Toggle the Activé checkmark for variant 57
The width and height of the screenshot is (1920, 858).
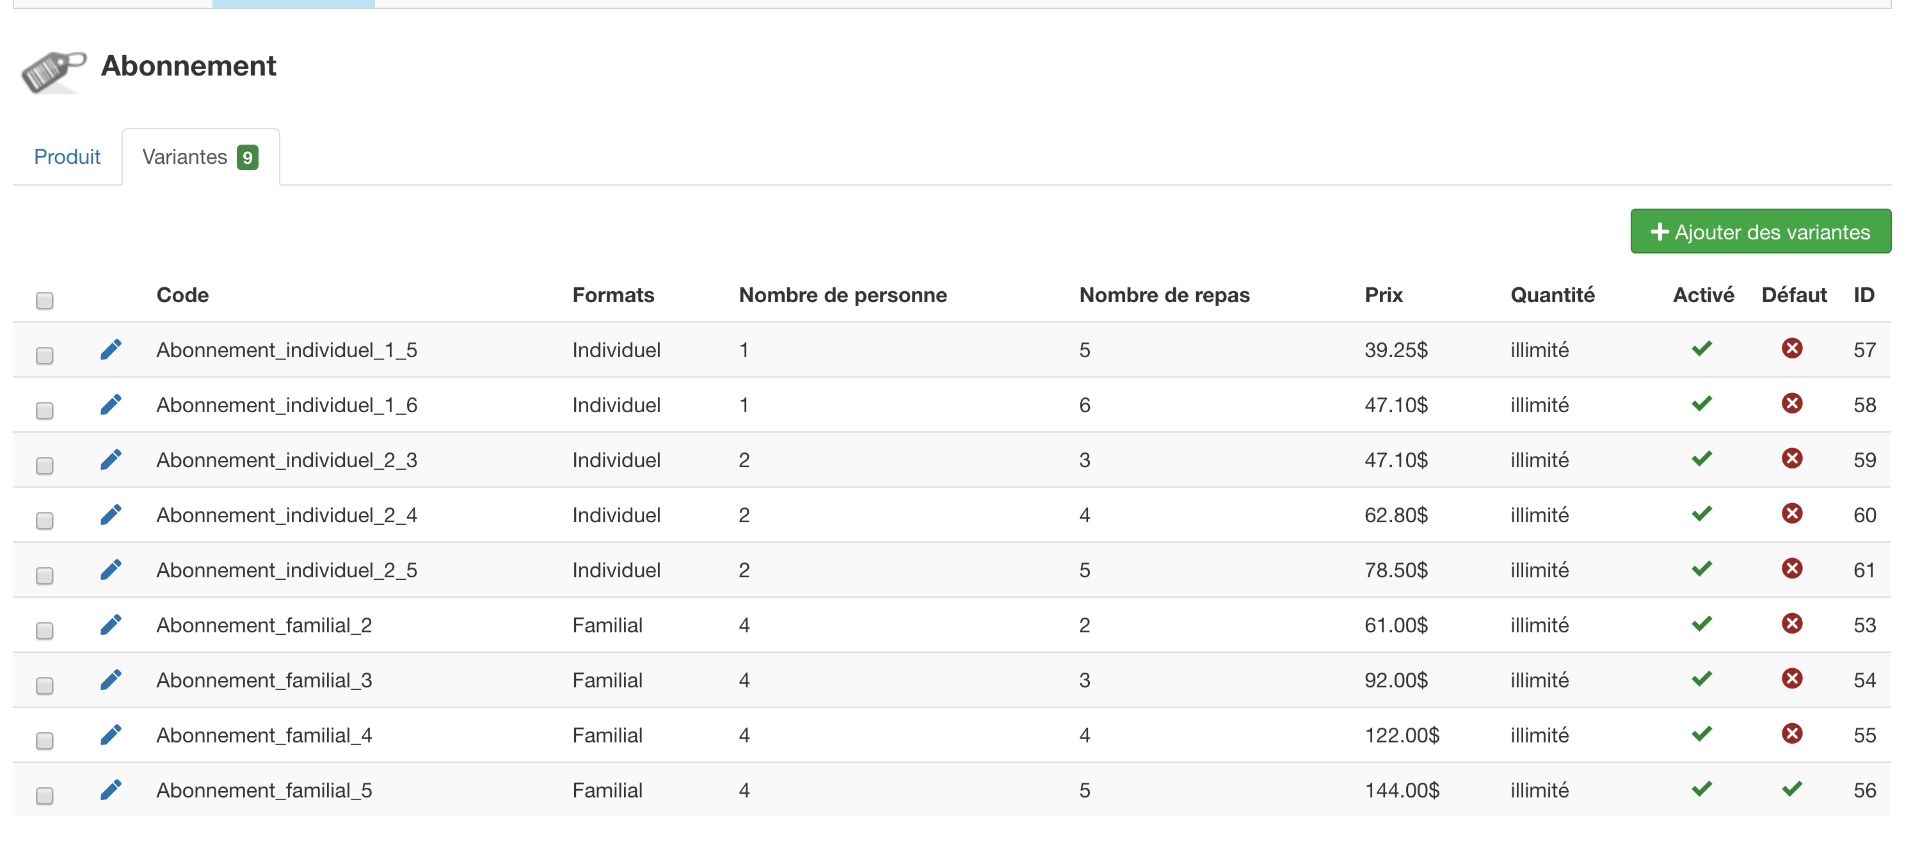click(x=1702, y=349)
